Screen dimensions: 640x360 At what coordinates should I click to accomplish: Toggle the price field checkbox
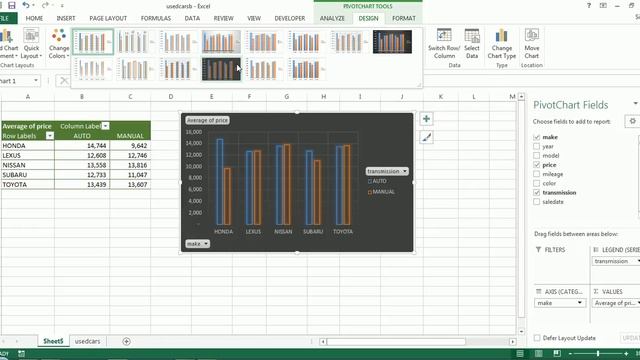tap(536, 165)
